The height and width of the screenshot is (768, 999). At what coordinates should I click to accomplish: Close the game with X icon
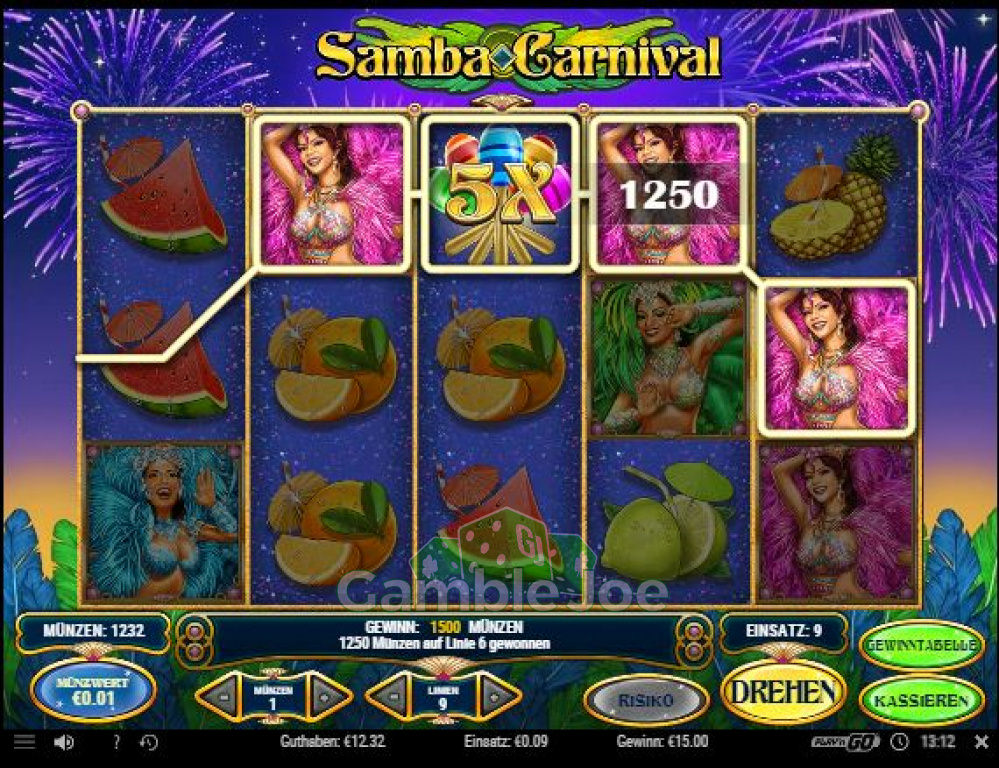[982, 741]
